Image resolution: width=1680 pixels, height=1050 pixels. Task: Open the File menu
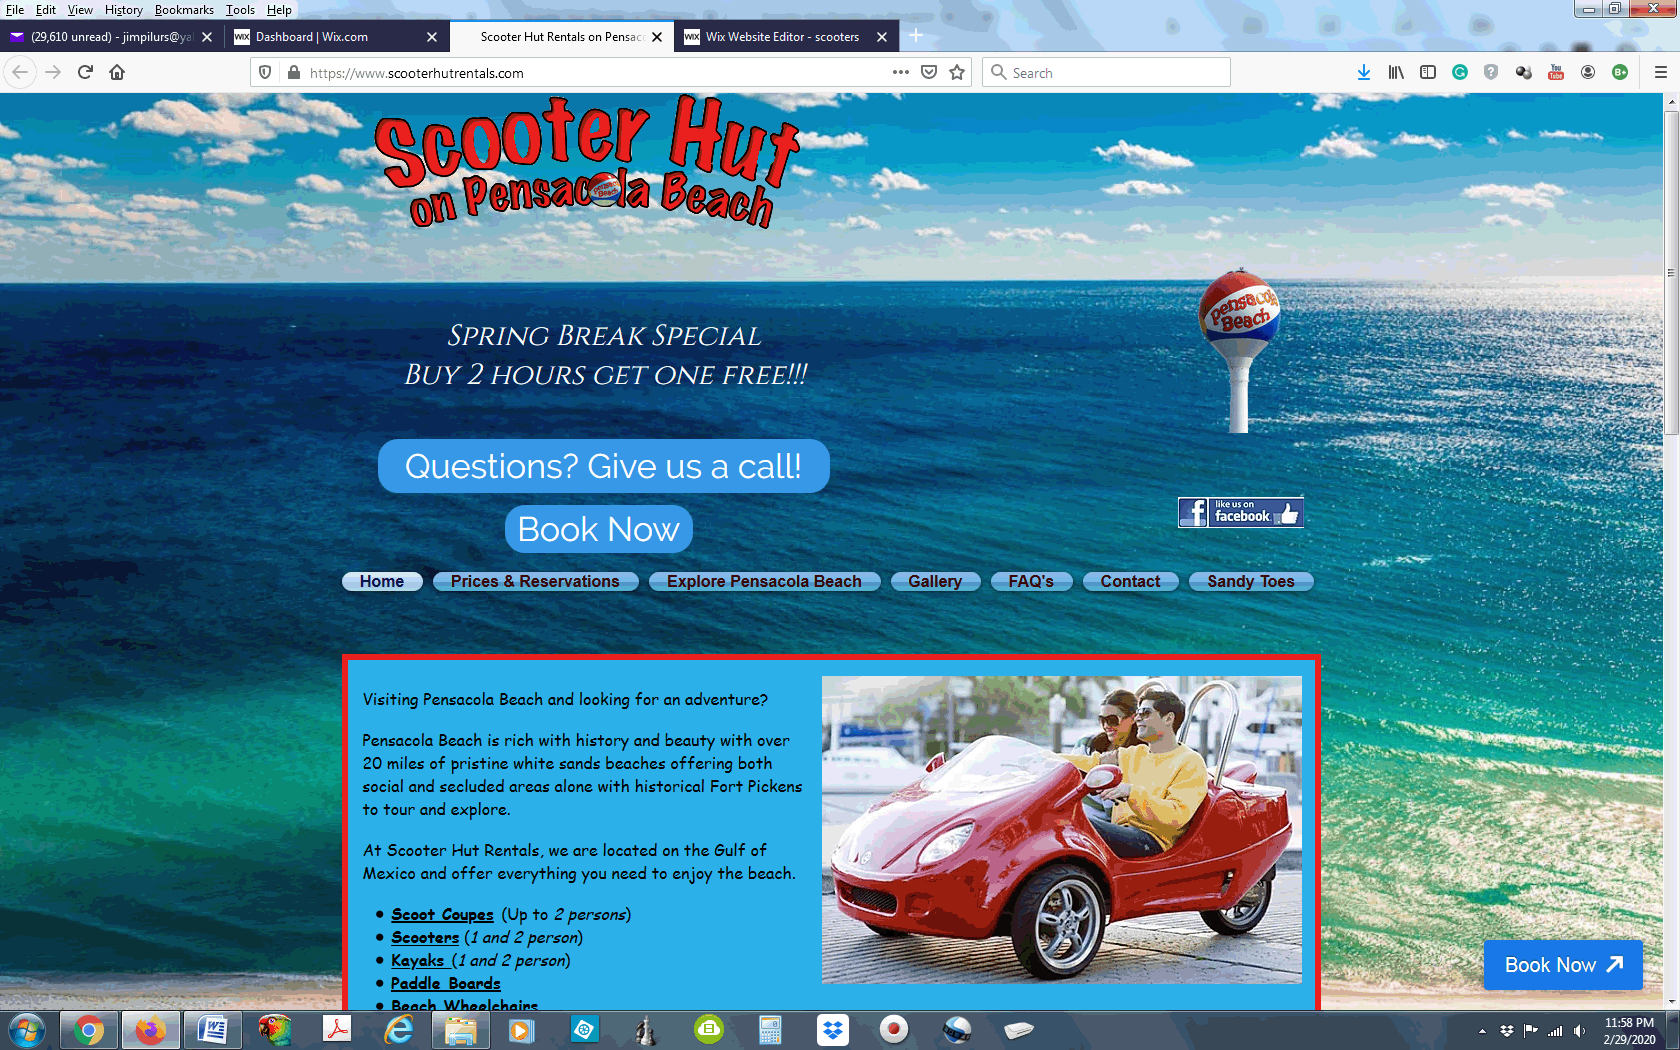15,10
